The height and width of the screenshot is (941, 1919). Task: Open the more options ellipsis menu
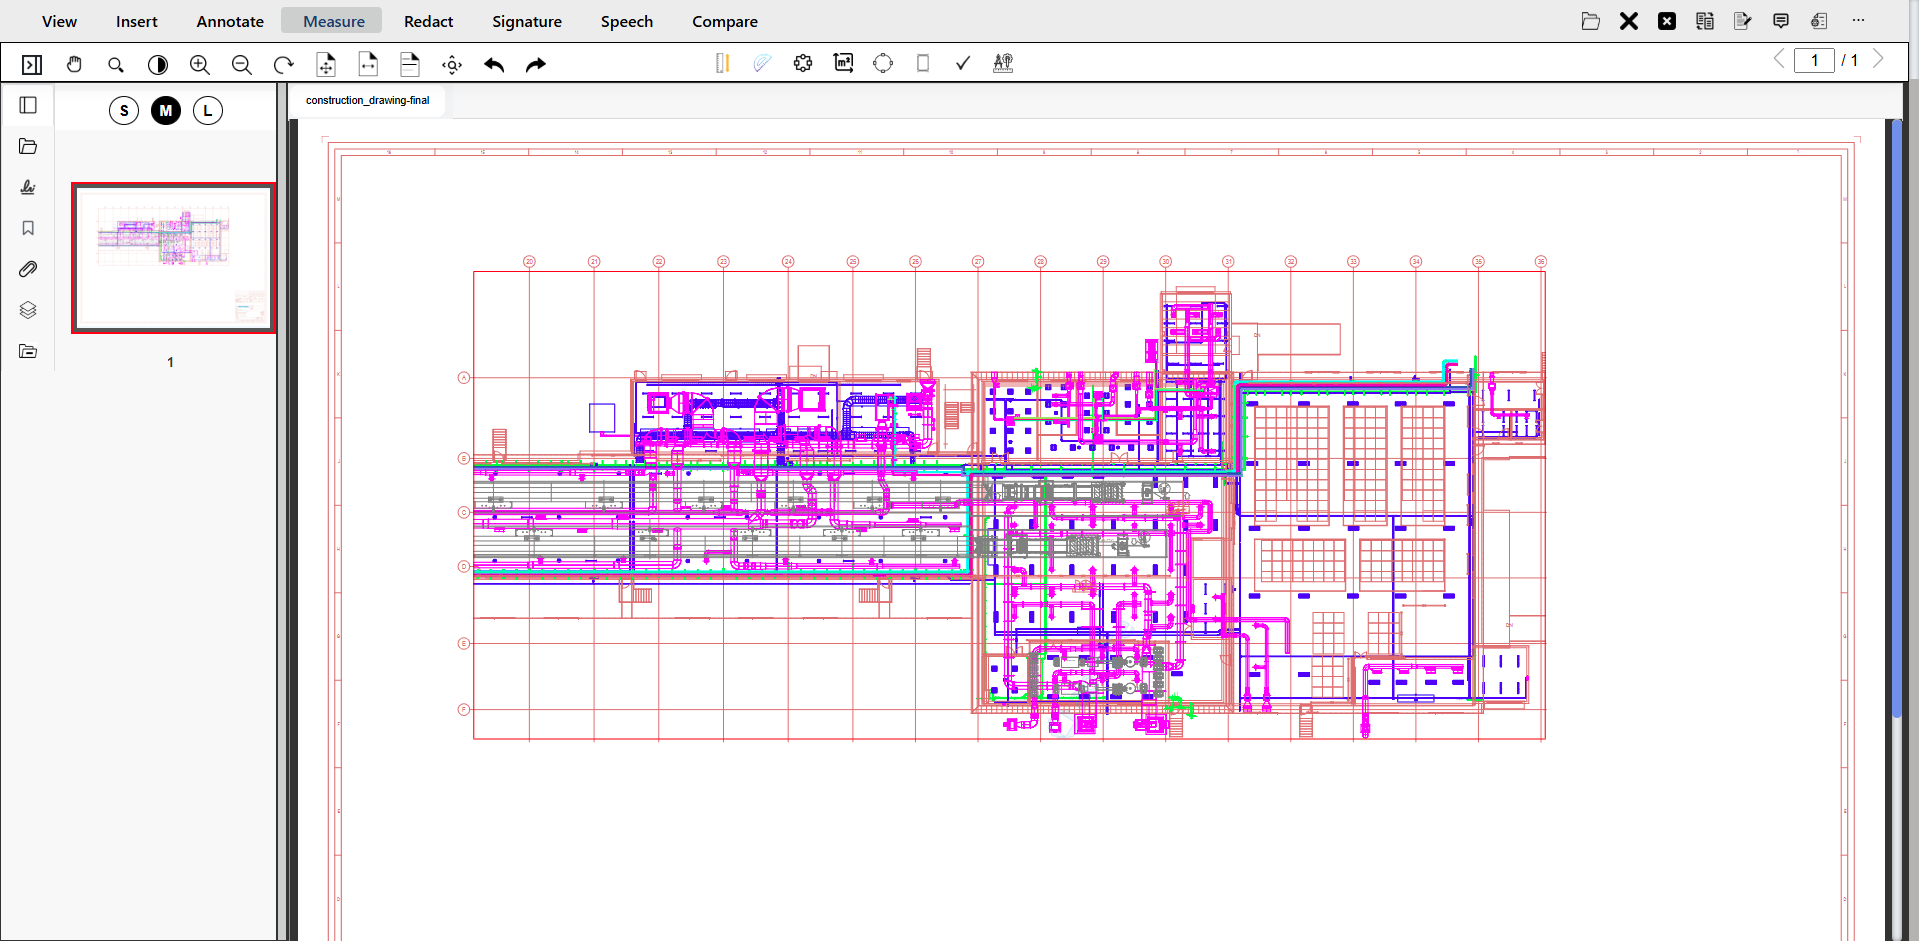coord(1858,21)
